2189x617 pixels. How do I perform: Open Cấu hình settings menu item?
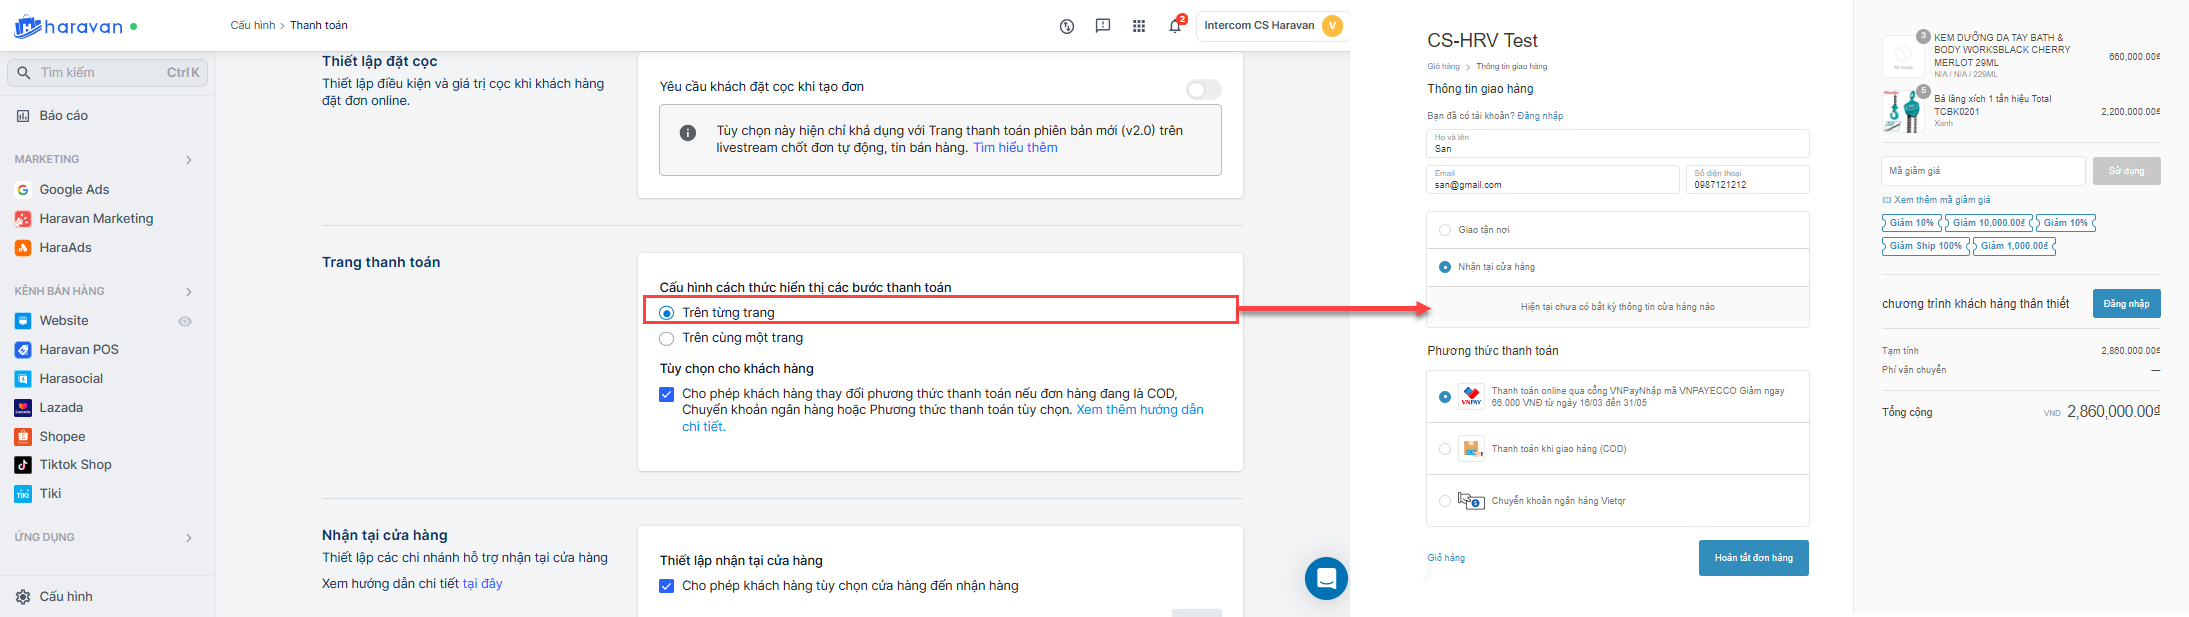click(66, 597)
